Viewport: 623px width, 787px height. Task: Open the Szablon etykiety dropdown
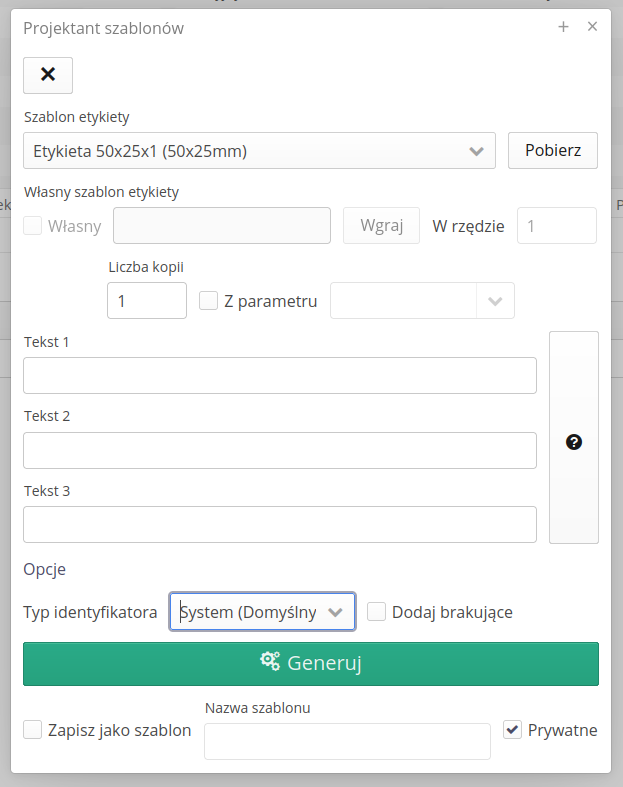point(259,151)
